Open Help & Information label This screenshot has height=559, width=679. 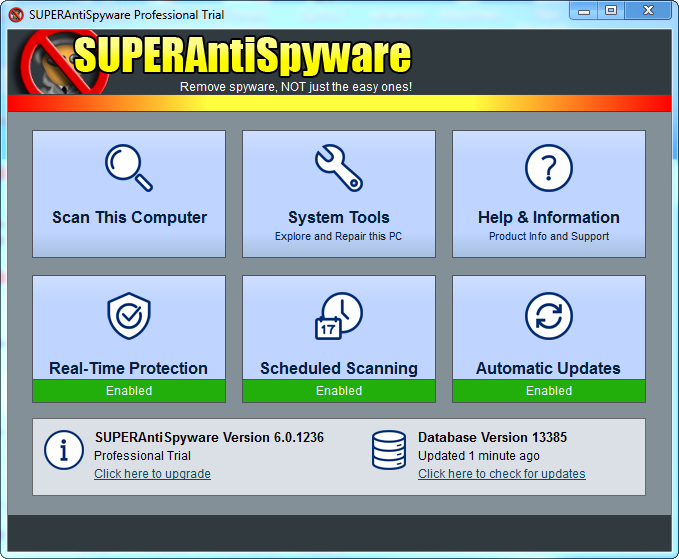click(549, 217)
